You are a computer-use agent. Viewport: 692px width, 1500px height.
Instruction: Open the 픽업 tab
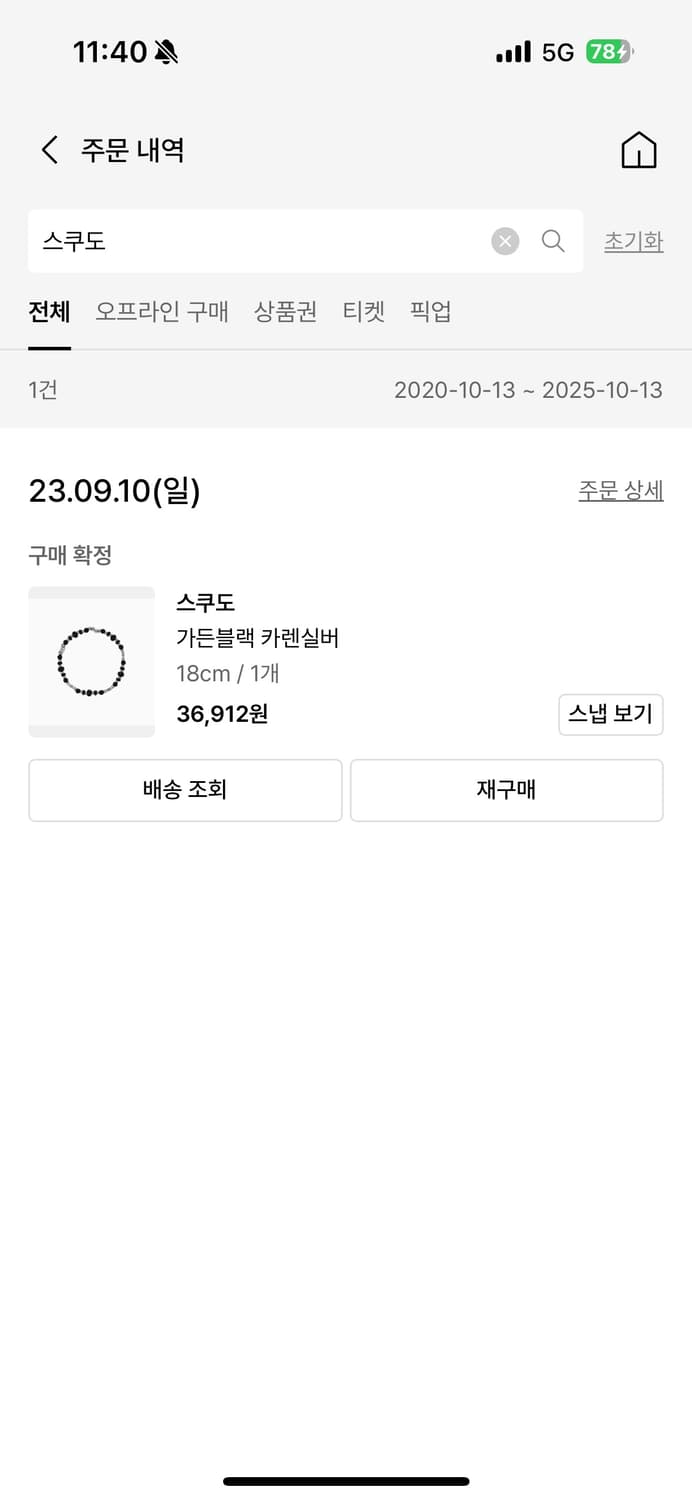tap(431, 312)
